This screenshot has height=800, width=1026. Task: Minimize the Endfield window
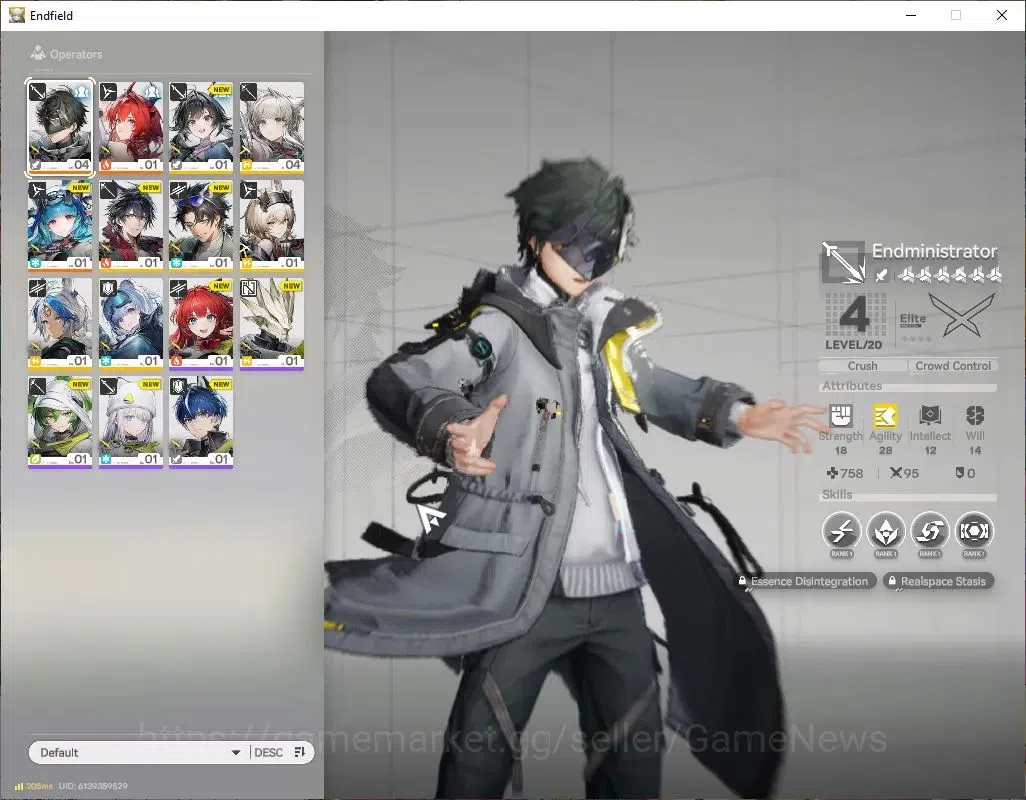pos(911,15)
